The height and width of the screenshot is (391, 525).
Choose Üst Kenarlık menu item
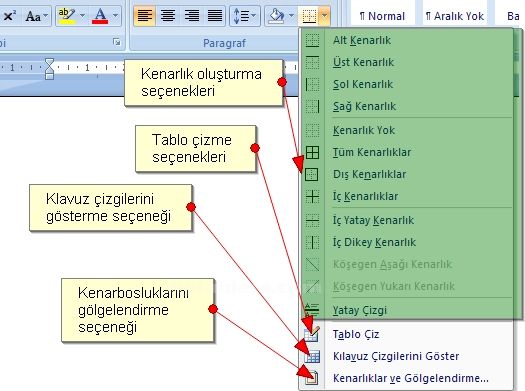coord(407,62)
